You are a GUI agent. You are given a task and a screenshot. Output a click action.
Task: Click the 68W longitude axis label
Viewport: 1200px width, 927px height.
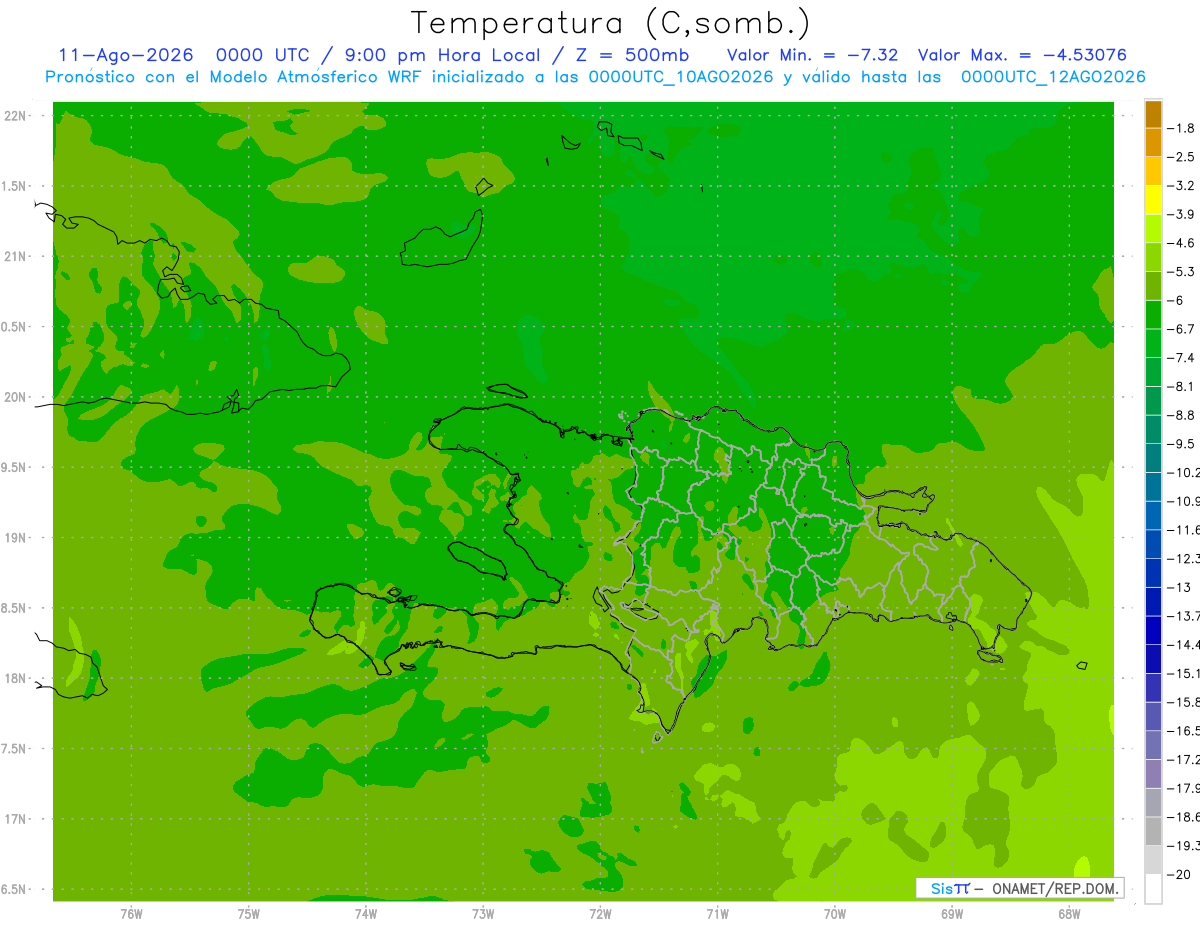[x=1069, y=914]
